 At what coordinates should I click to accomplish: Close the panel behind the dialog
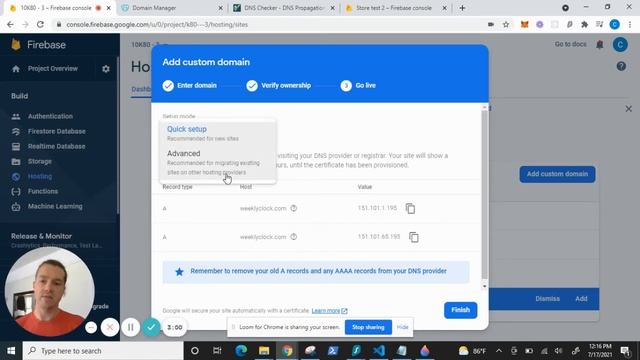629,109
